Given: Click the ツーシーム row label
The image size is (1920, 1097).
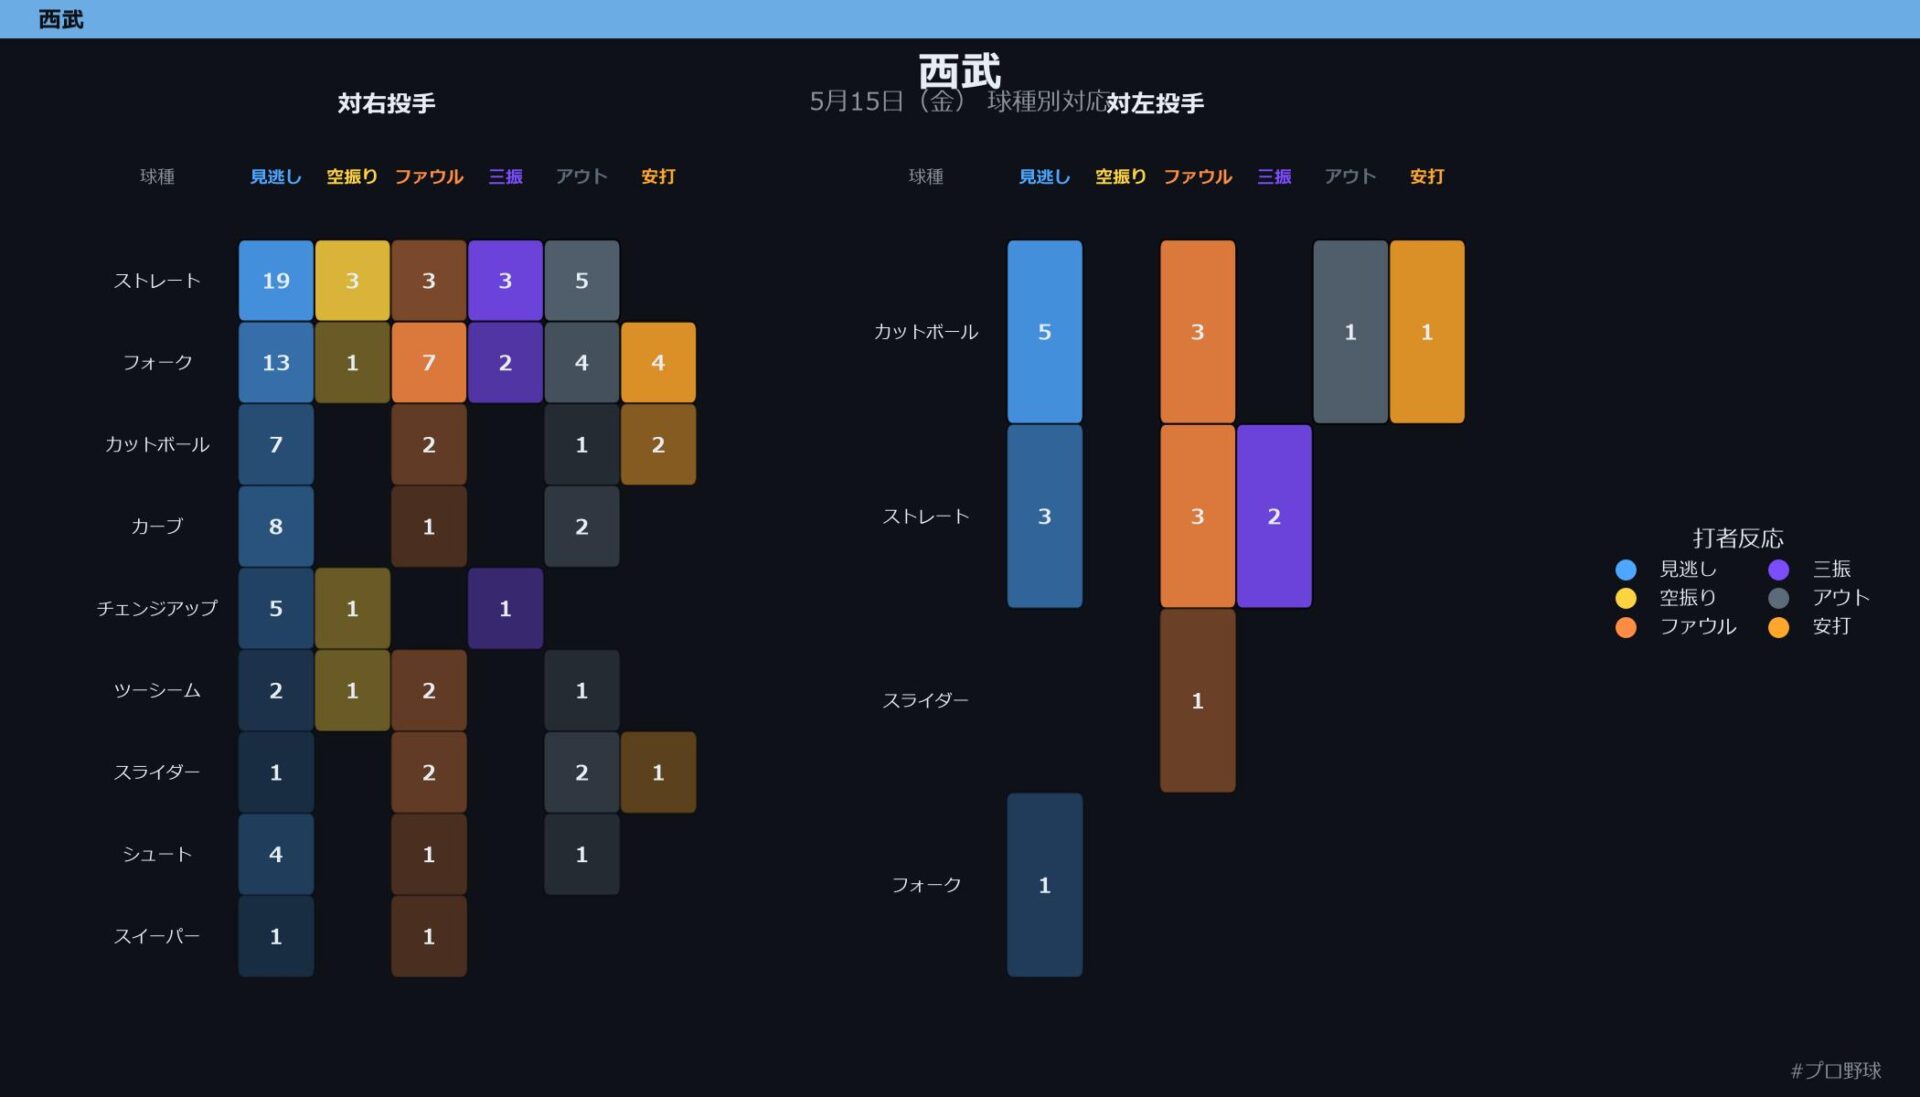Looking at the screenshot, I should pos(157,691).
